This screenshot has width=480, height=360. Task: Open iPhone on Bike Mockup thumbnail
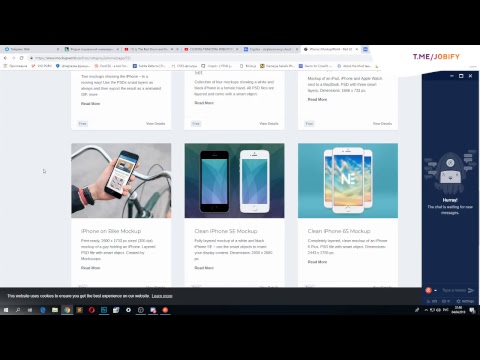(121, 181)
